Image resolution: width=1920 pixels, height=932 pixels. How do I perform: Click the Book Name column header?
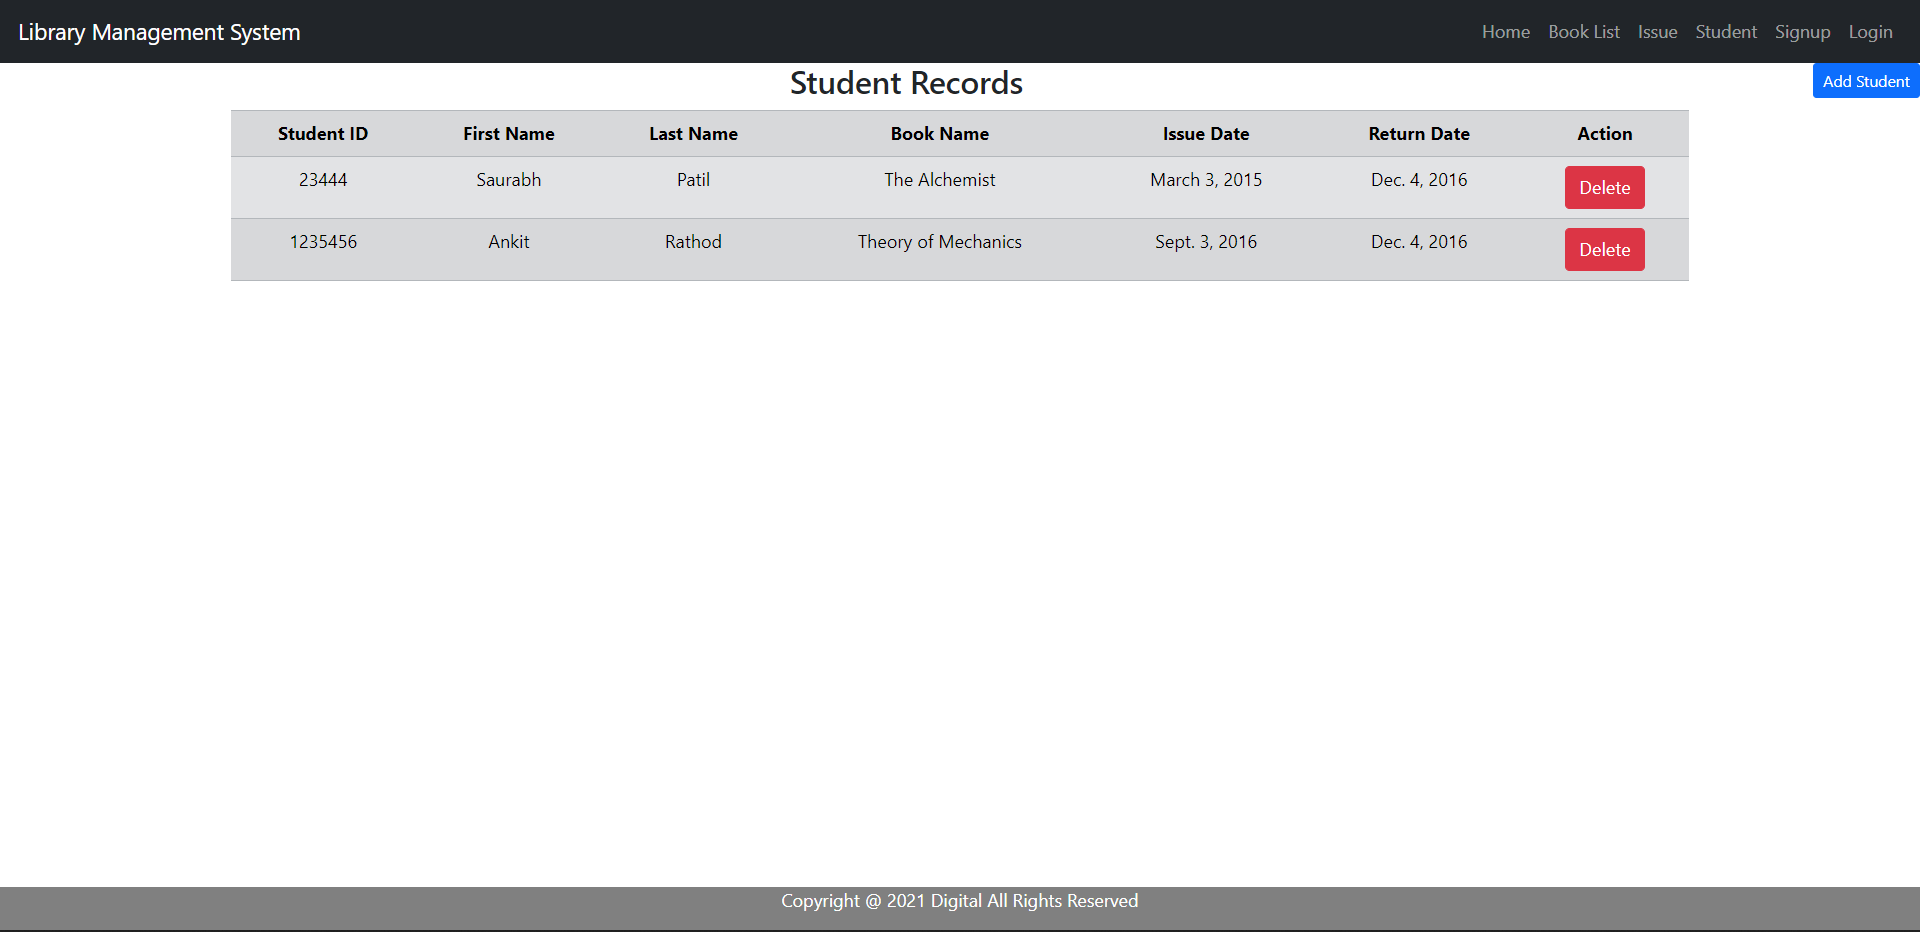939,133
